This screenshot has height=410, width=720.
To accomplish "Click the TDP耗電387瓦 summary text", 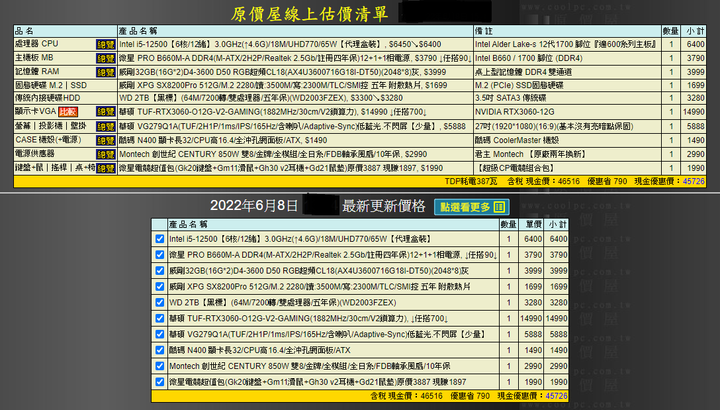I will click(x=471, y=181).
